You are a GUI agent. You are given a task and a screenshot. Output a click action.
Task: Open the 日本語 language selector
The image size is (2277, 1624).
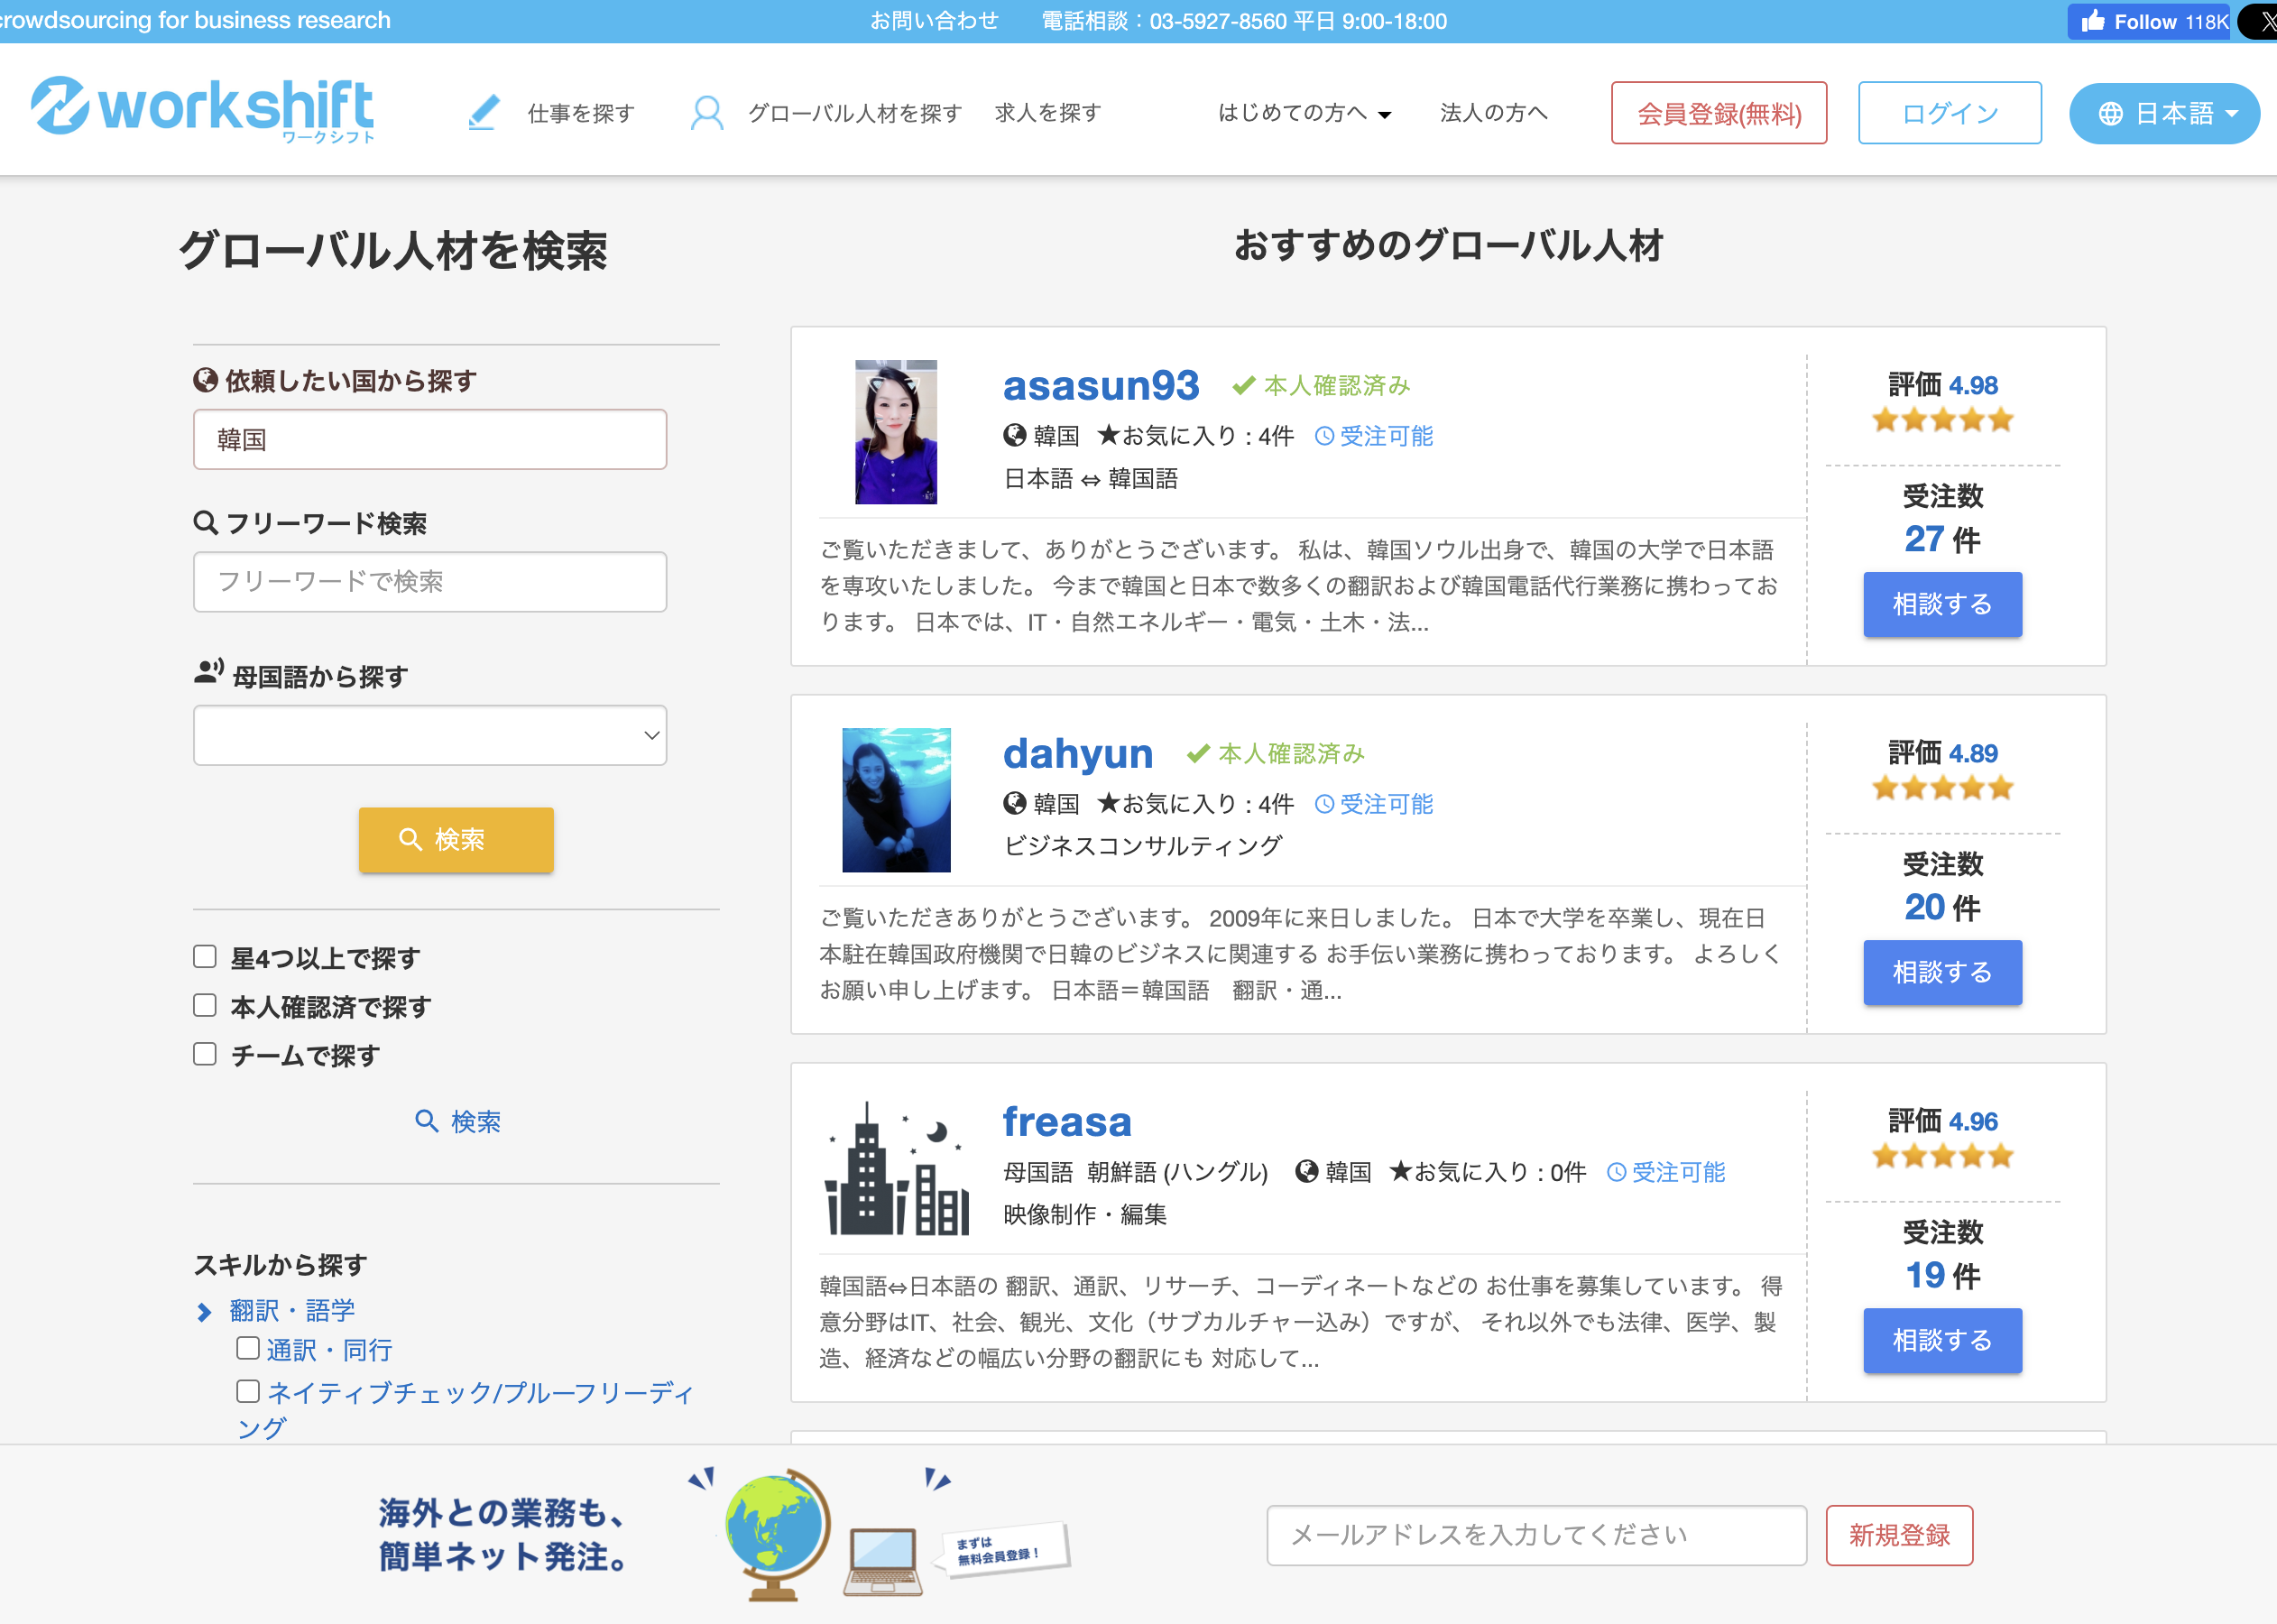2163,113
